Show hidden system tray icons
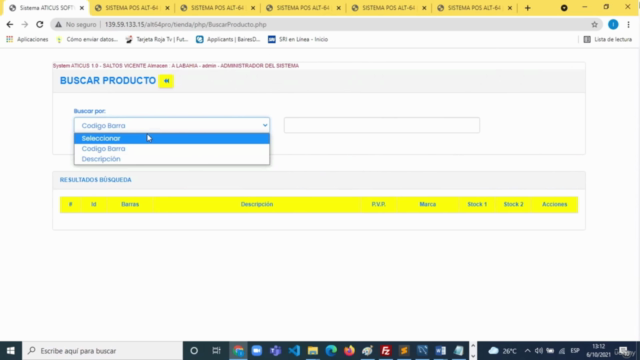 (527, 351)
